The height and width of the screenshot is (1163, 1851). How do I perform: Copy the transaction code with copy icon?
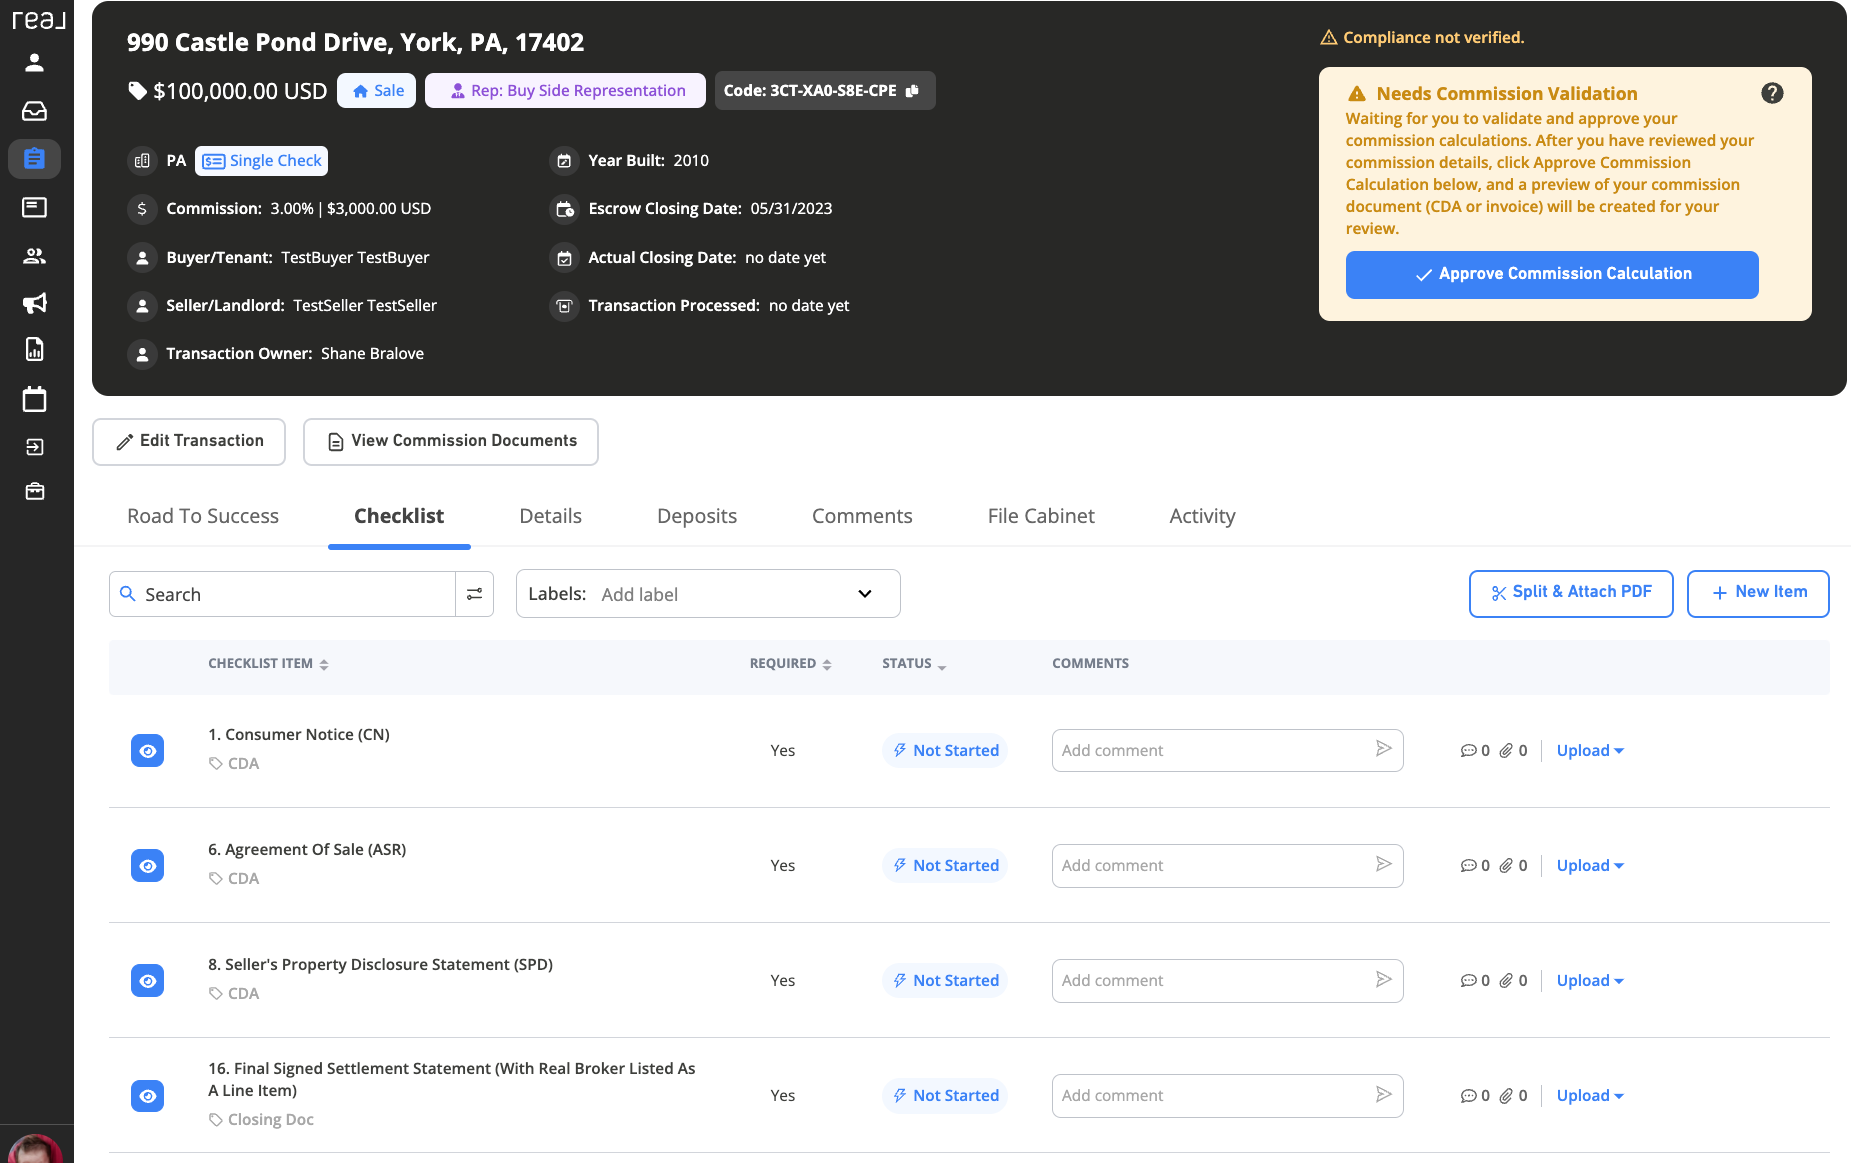[912, 91]
